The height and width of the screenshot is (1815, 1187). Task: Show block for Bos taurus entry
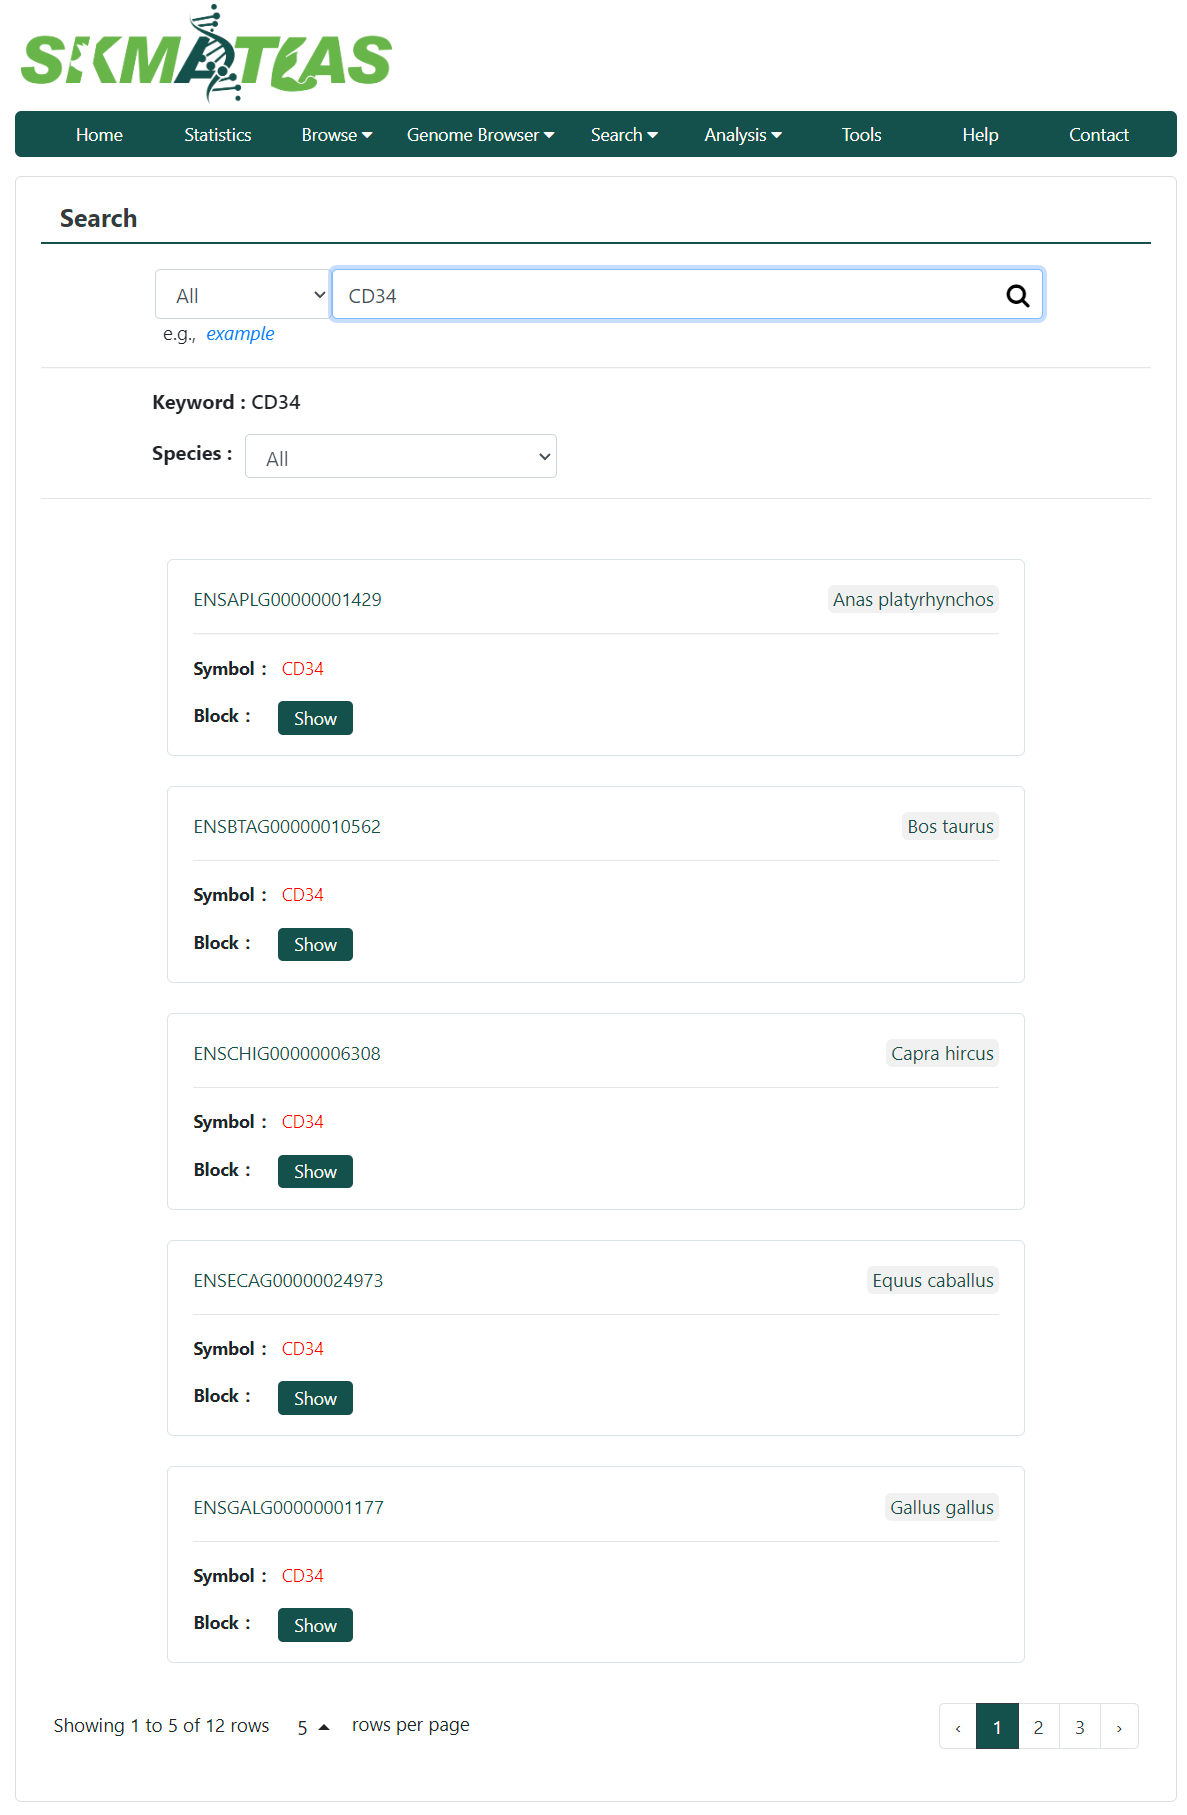[315, 944]
